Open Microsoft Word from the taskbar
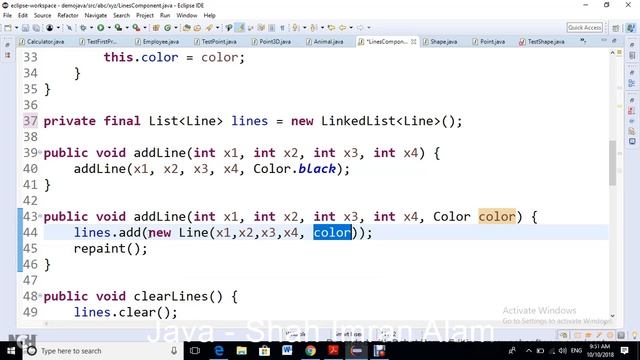Image resolution: width=640 pixels, height=360 pixels. (x=287, y=351)
